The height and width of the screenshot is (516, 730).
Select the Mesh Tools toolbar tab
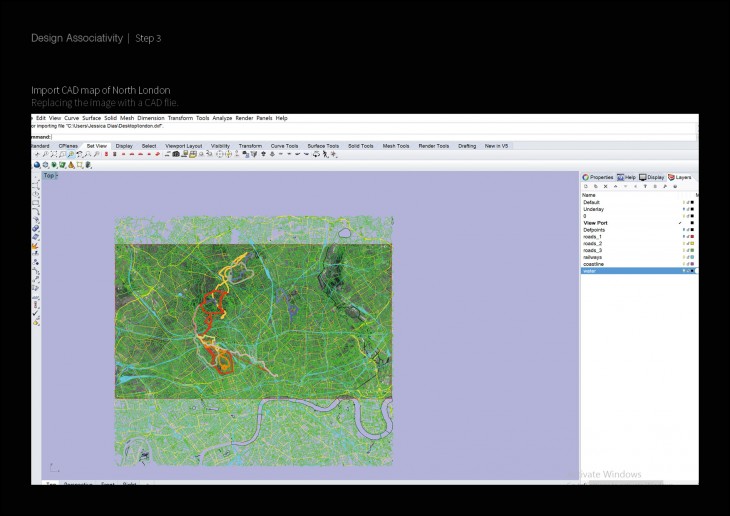pyautogui.click(x=396, y=146)
